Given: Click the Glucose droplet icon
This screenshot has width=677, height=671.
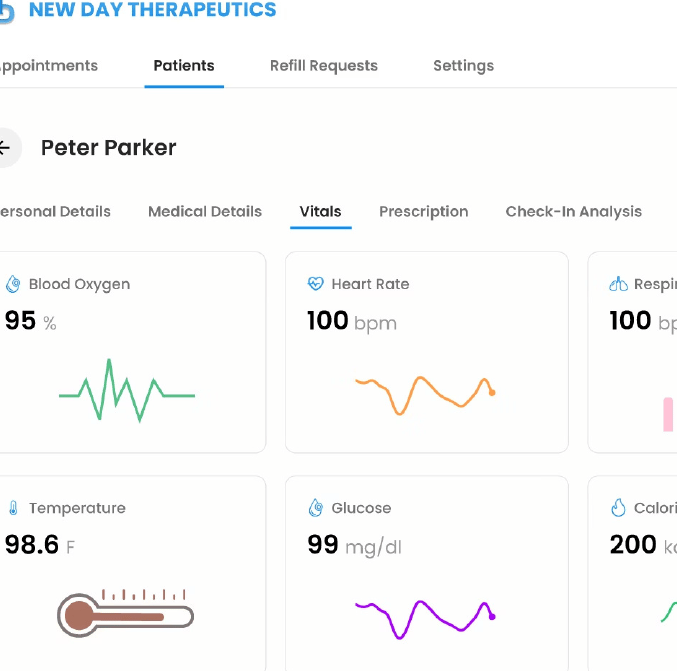Looking at the screenshot, I should (316, 508).
